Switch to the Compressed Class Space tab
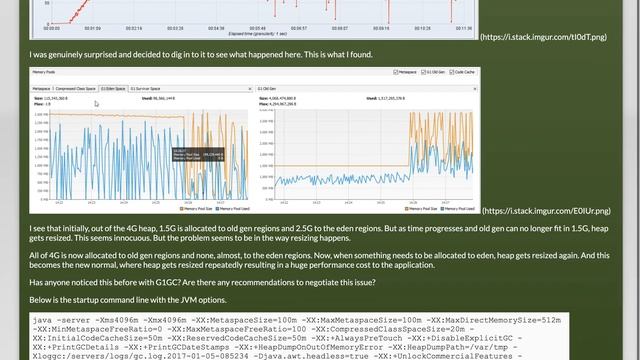The image size is (640, 360). (75, 89)
